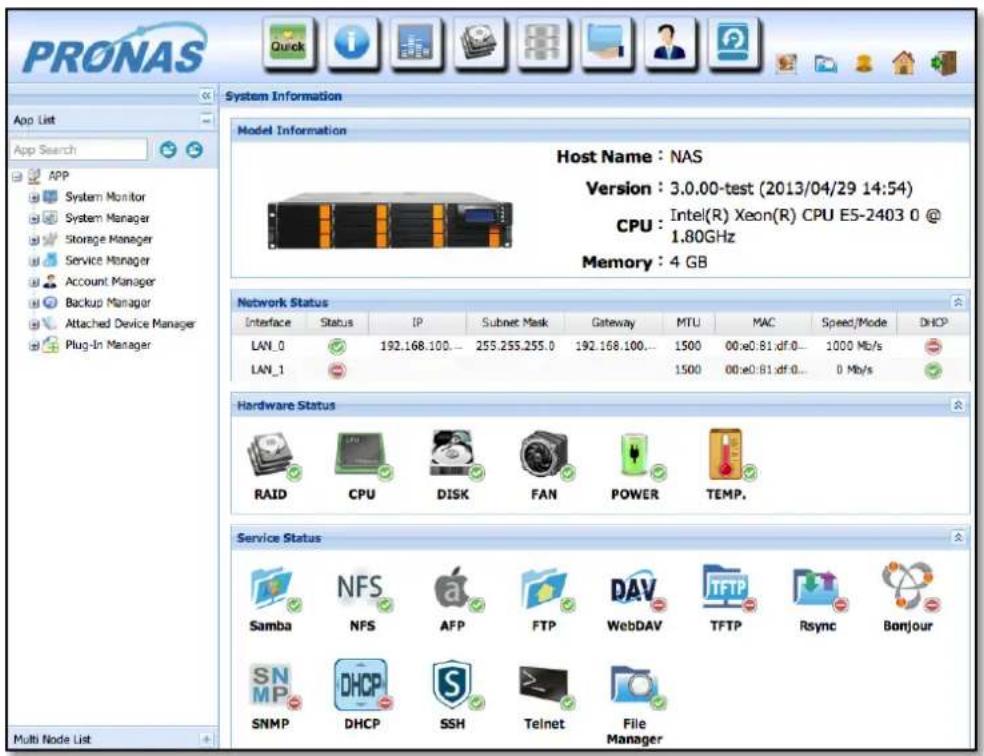
Task: Expand the System Monitor tree node
Action: click(x=34, y=197)
